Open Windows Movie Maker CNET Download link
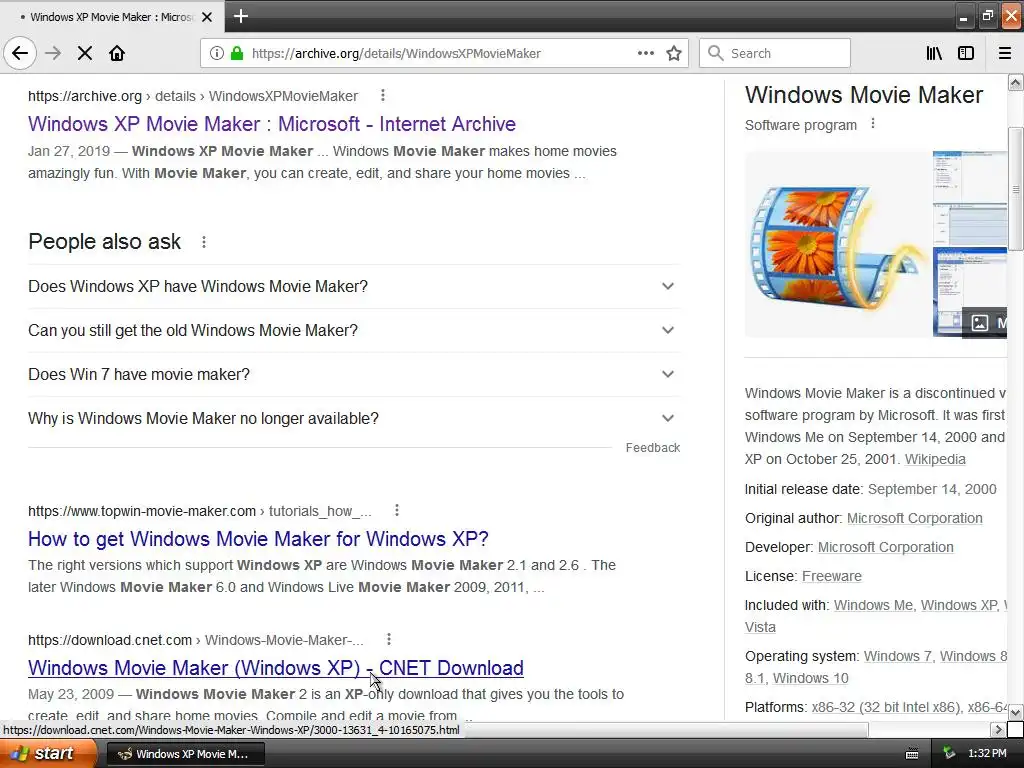 (276, 667)
